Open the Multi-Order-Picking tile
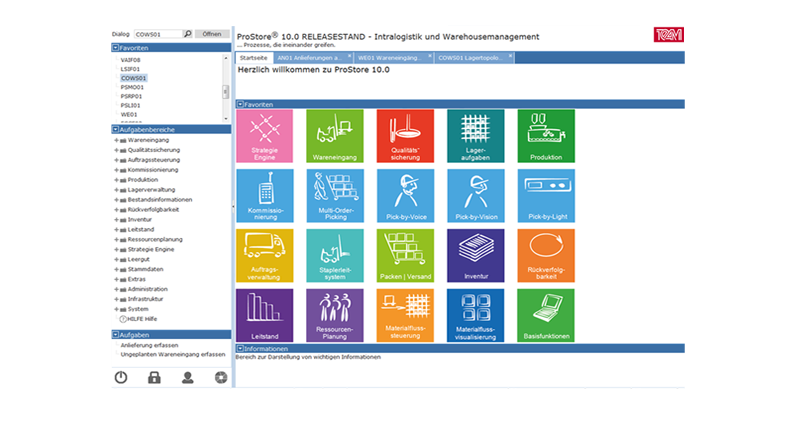The height and width of the screenshot is (443, 800). coord(335,196)
